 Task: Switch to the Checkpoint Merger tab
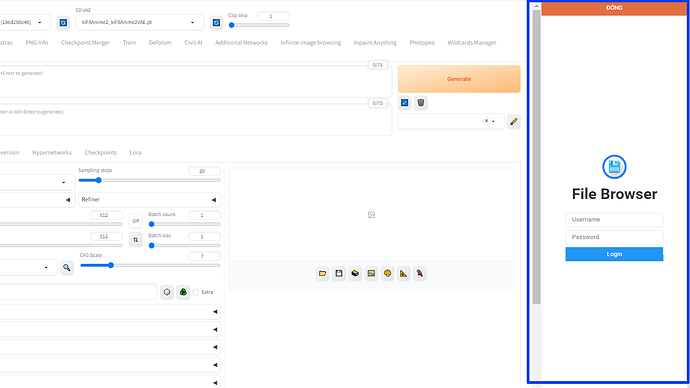point(85,43)
